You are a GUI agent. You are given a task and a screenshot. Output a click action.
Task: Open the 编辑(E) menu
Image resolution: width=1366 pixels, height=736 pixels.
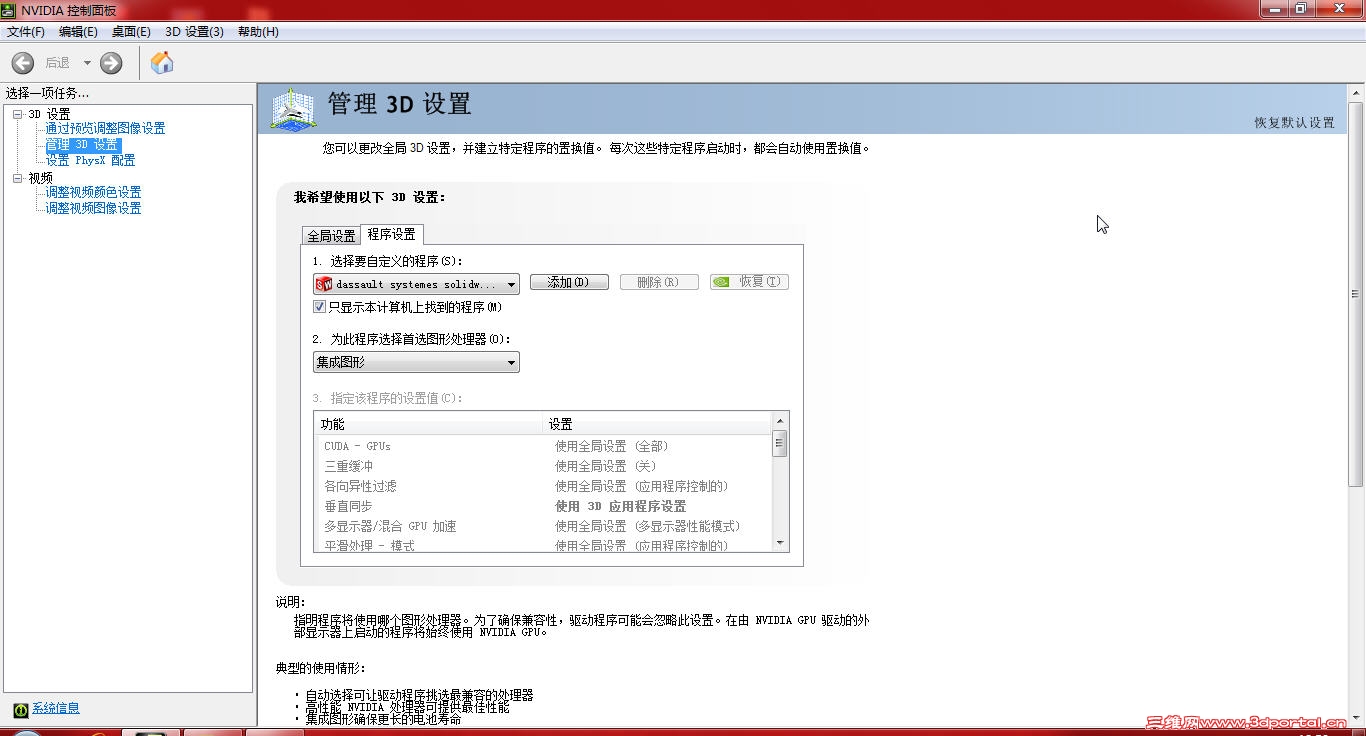78,32
